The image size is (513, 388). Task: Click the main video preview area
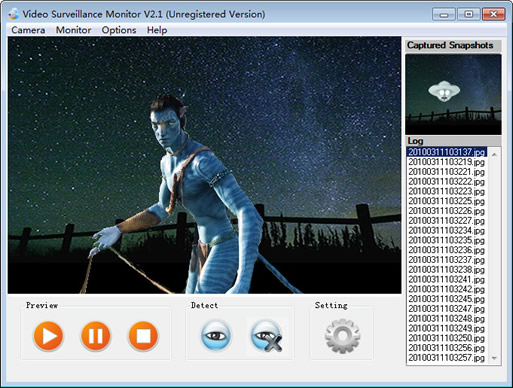pyautogui.click(x=204, y=165)
